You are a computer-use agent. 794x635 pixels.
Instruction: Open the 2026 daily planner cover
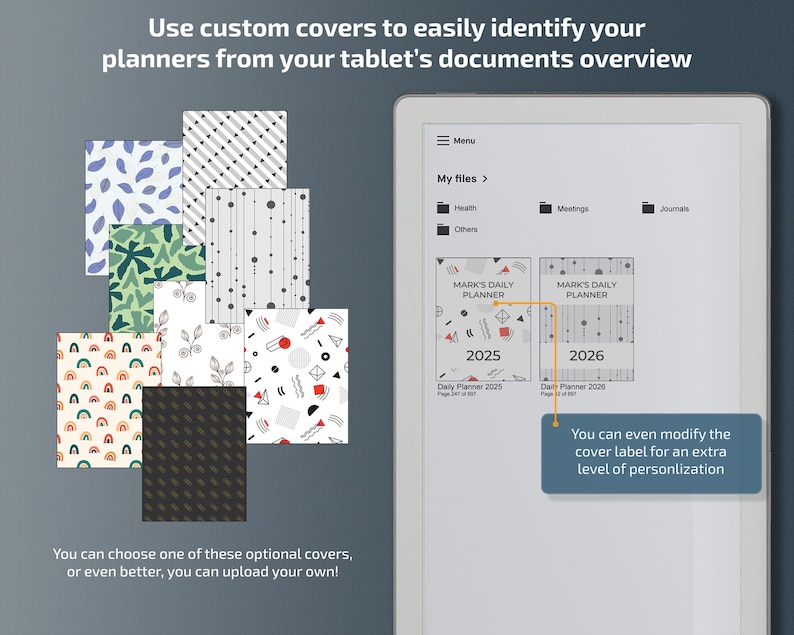click(586, 319)
